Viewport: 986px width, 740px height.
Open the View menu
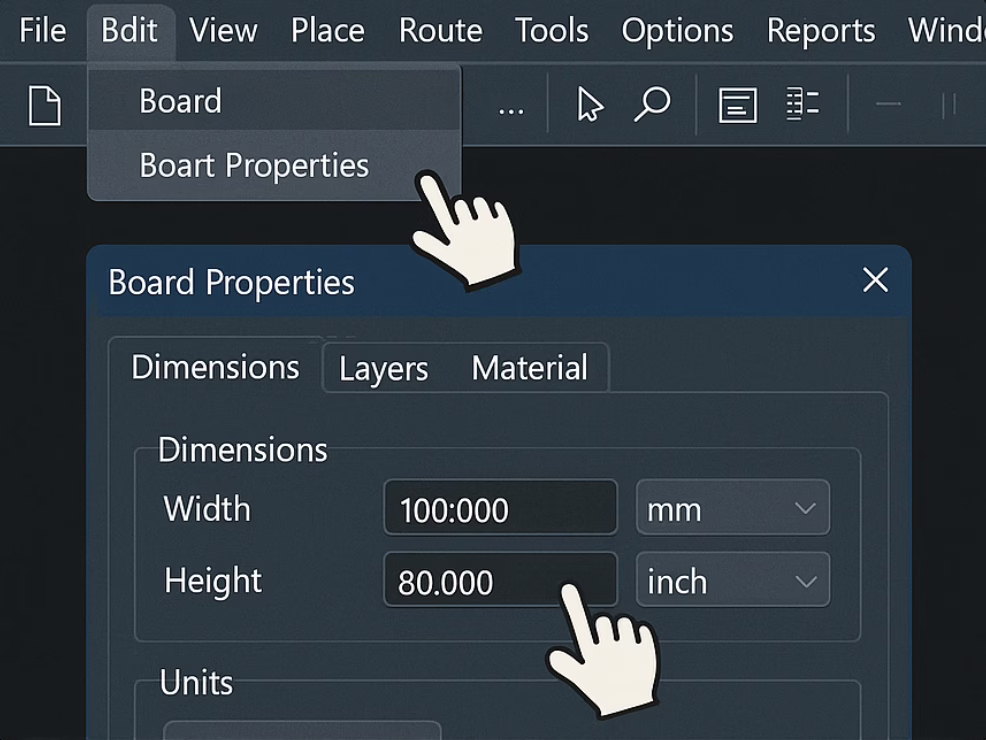pos(223,30)
